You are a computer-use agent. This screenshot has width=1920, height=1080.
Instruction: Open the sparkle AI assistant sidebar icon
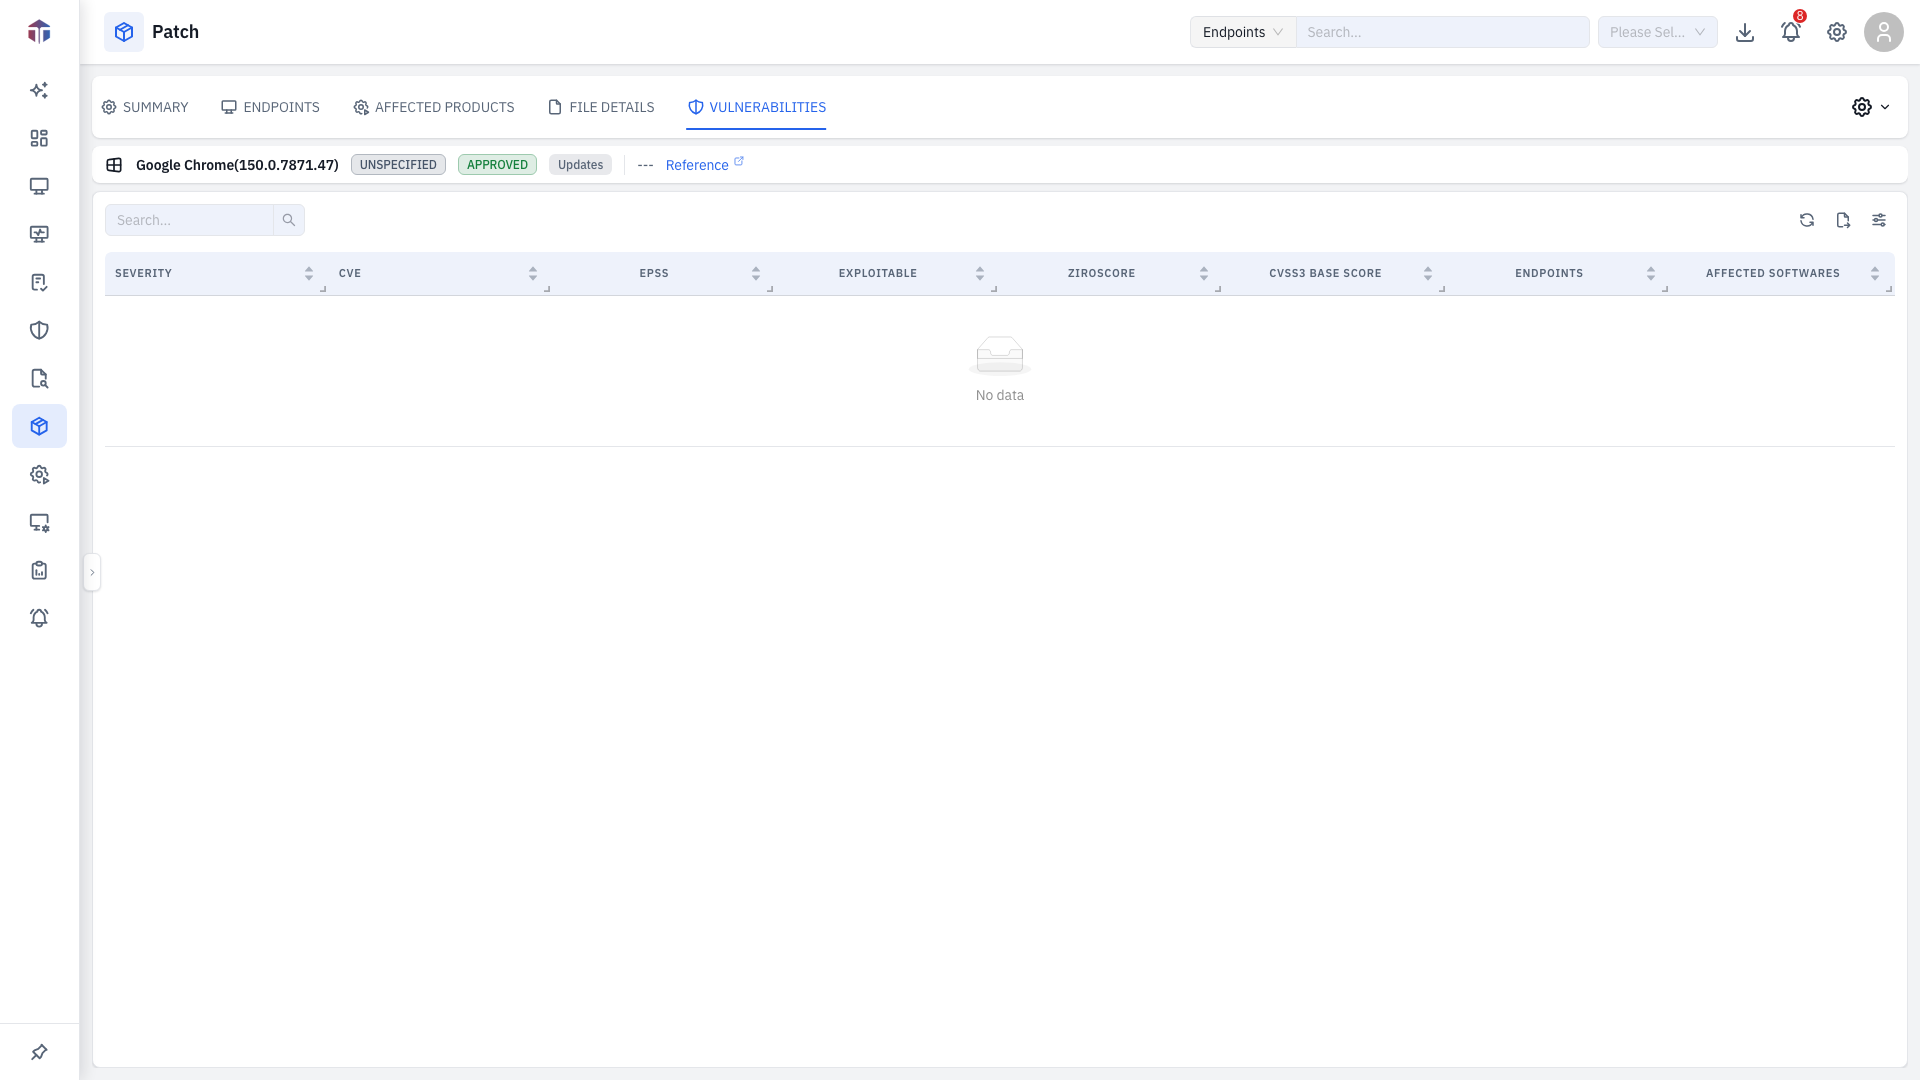pyautogui.click(x=39, y=90)
